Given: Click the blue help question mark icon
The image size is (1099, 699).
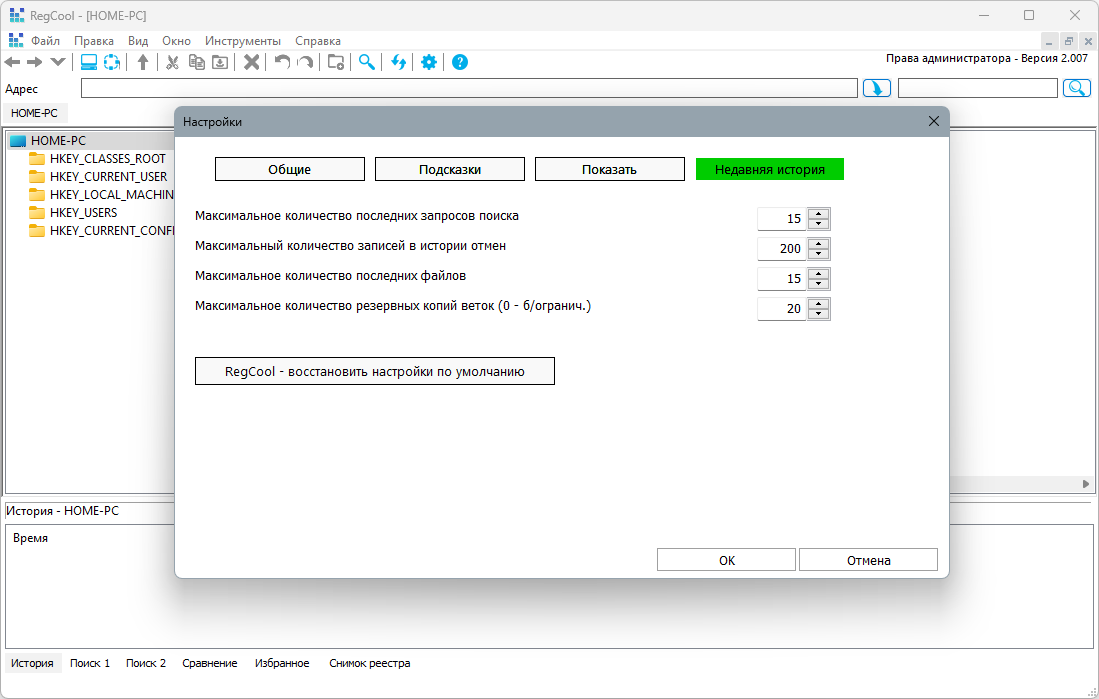Looking at the screenshot, I should click(x=460, y=62).
